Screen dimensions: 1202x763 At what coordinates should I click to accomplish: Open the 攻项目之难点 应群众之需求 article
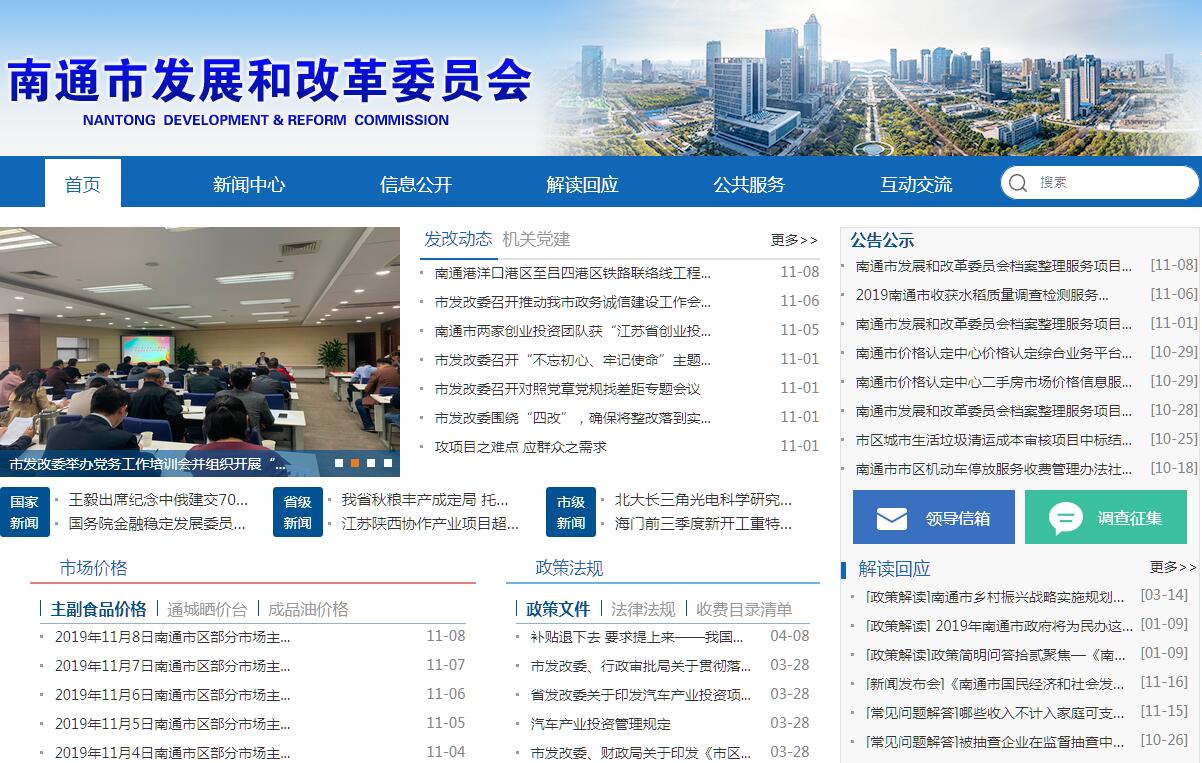tap(520, 447)
